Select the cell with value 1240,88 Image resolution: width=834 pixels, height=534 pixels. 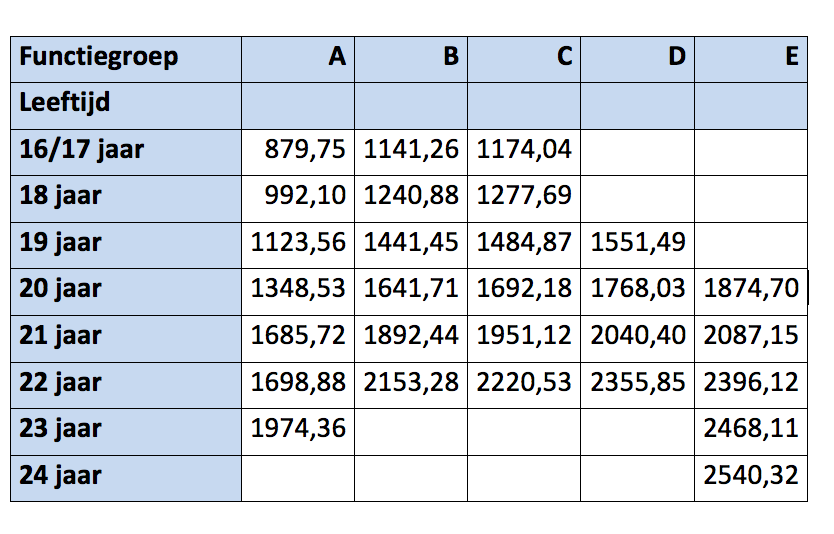point(411,196)
